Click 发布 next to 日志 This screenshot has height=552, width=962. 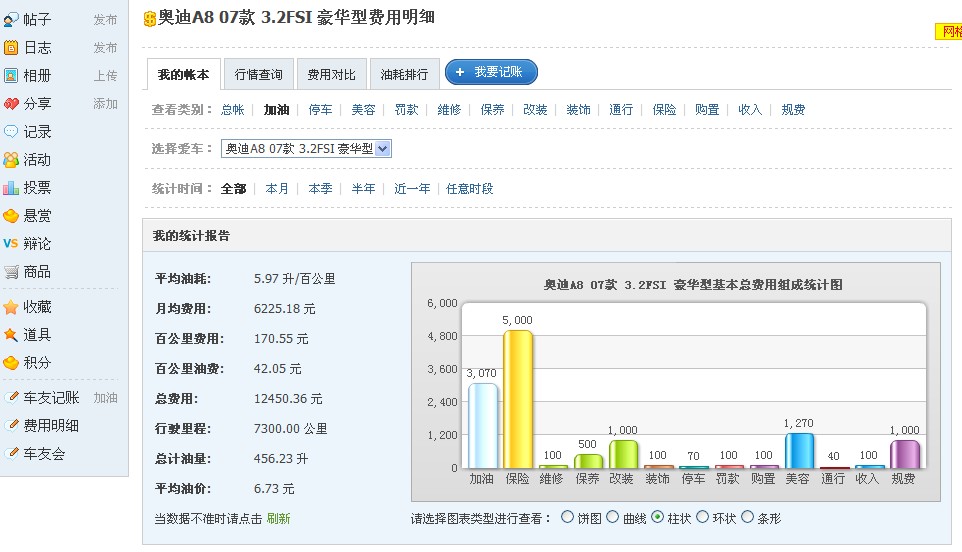click(105, 48)
